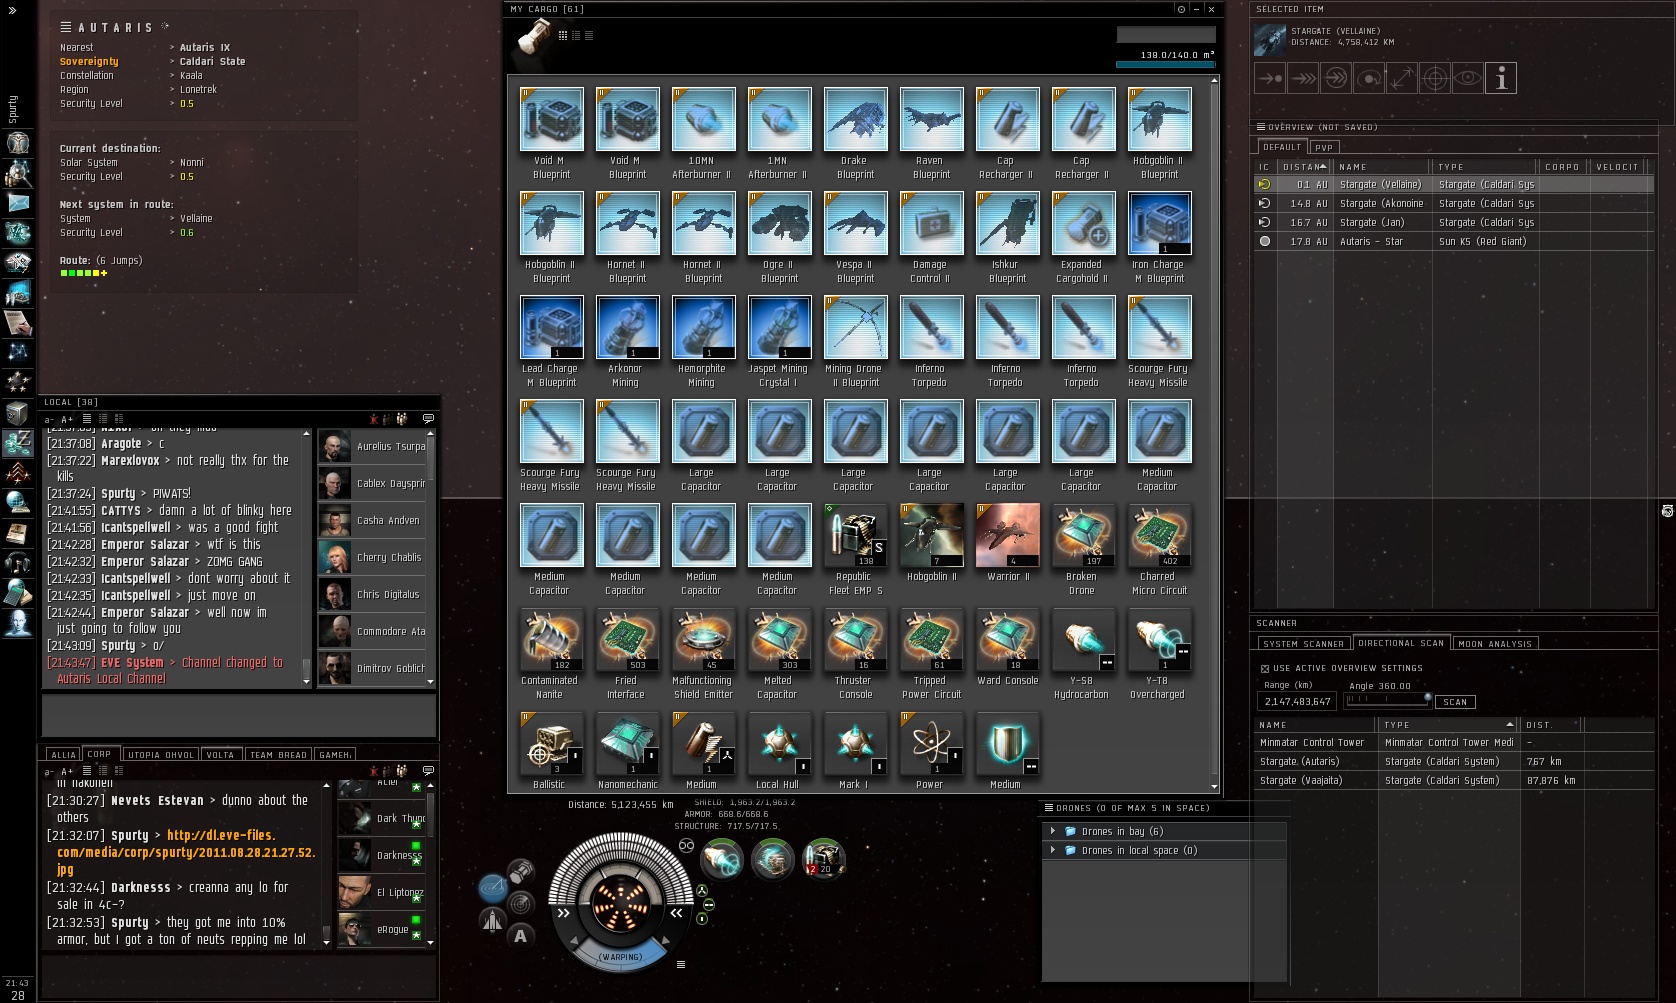The image size is (1676, 1003).
Task: Click the Orbit icon in Selected Item
Action: coord(1369,78)
